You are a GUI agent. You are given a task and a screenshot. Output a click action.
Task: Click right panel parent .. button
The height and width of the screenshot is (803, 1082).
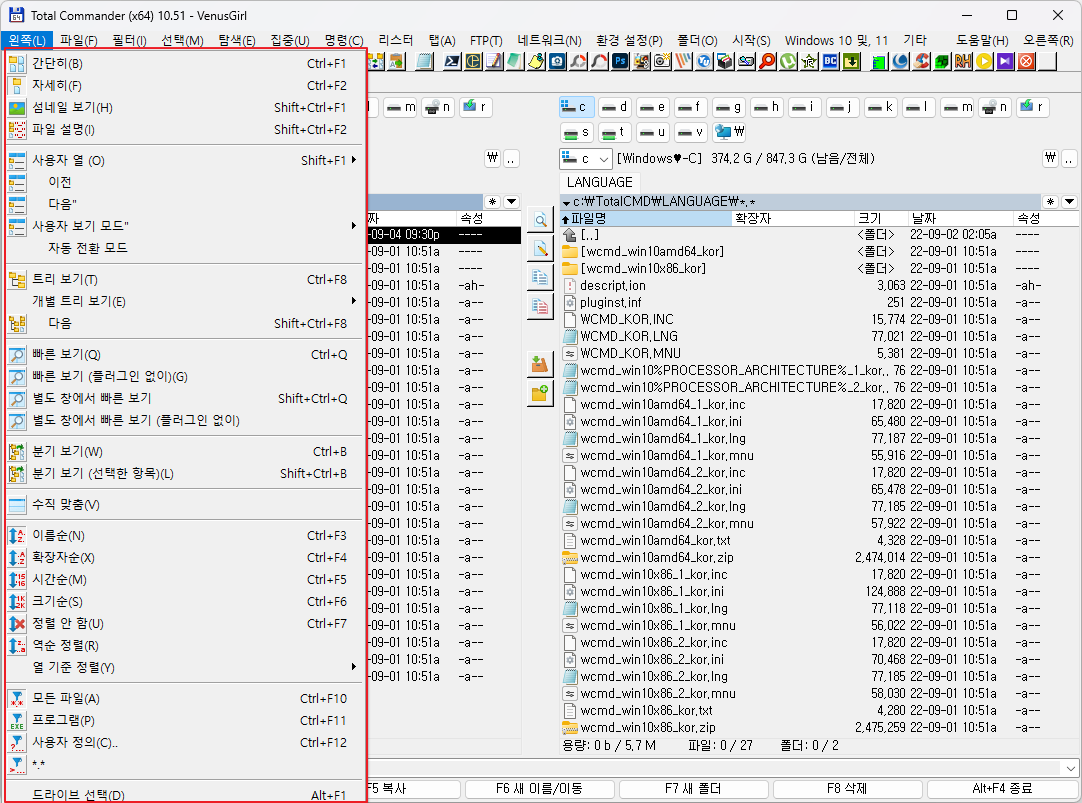click(x=1069, y=159)
